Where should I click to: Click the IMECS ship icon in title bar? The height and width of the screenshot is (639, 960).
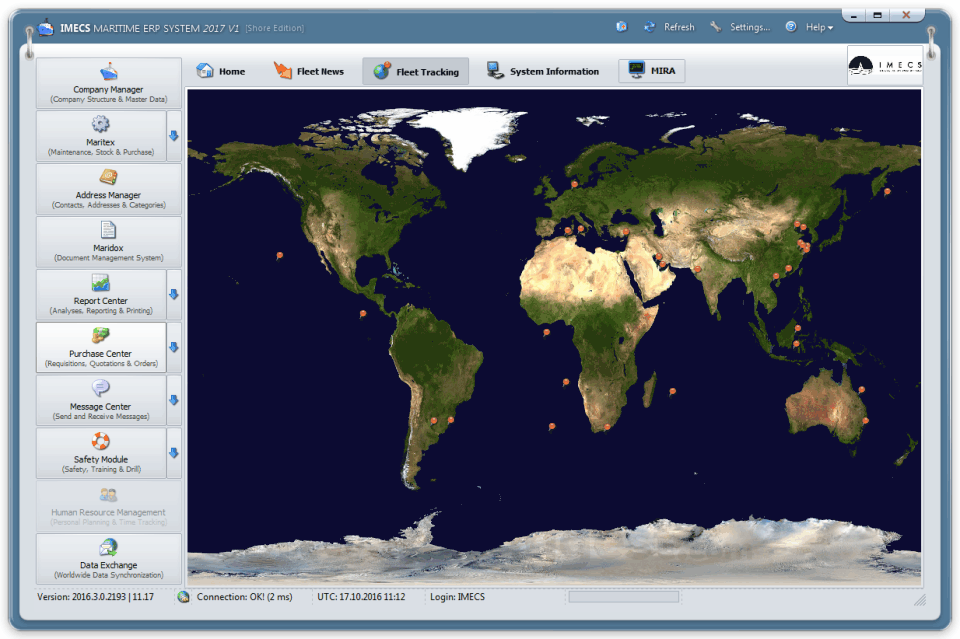click(x=46, y=28)
